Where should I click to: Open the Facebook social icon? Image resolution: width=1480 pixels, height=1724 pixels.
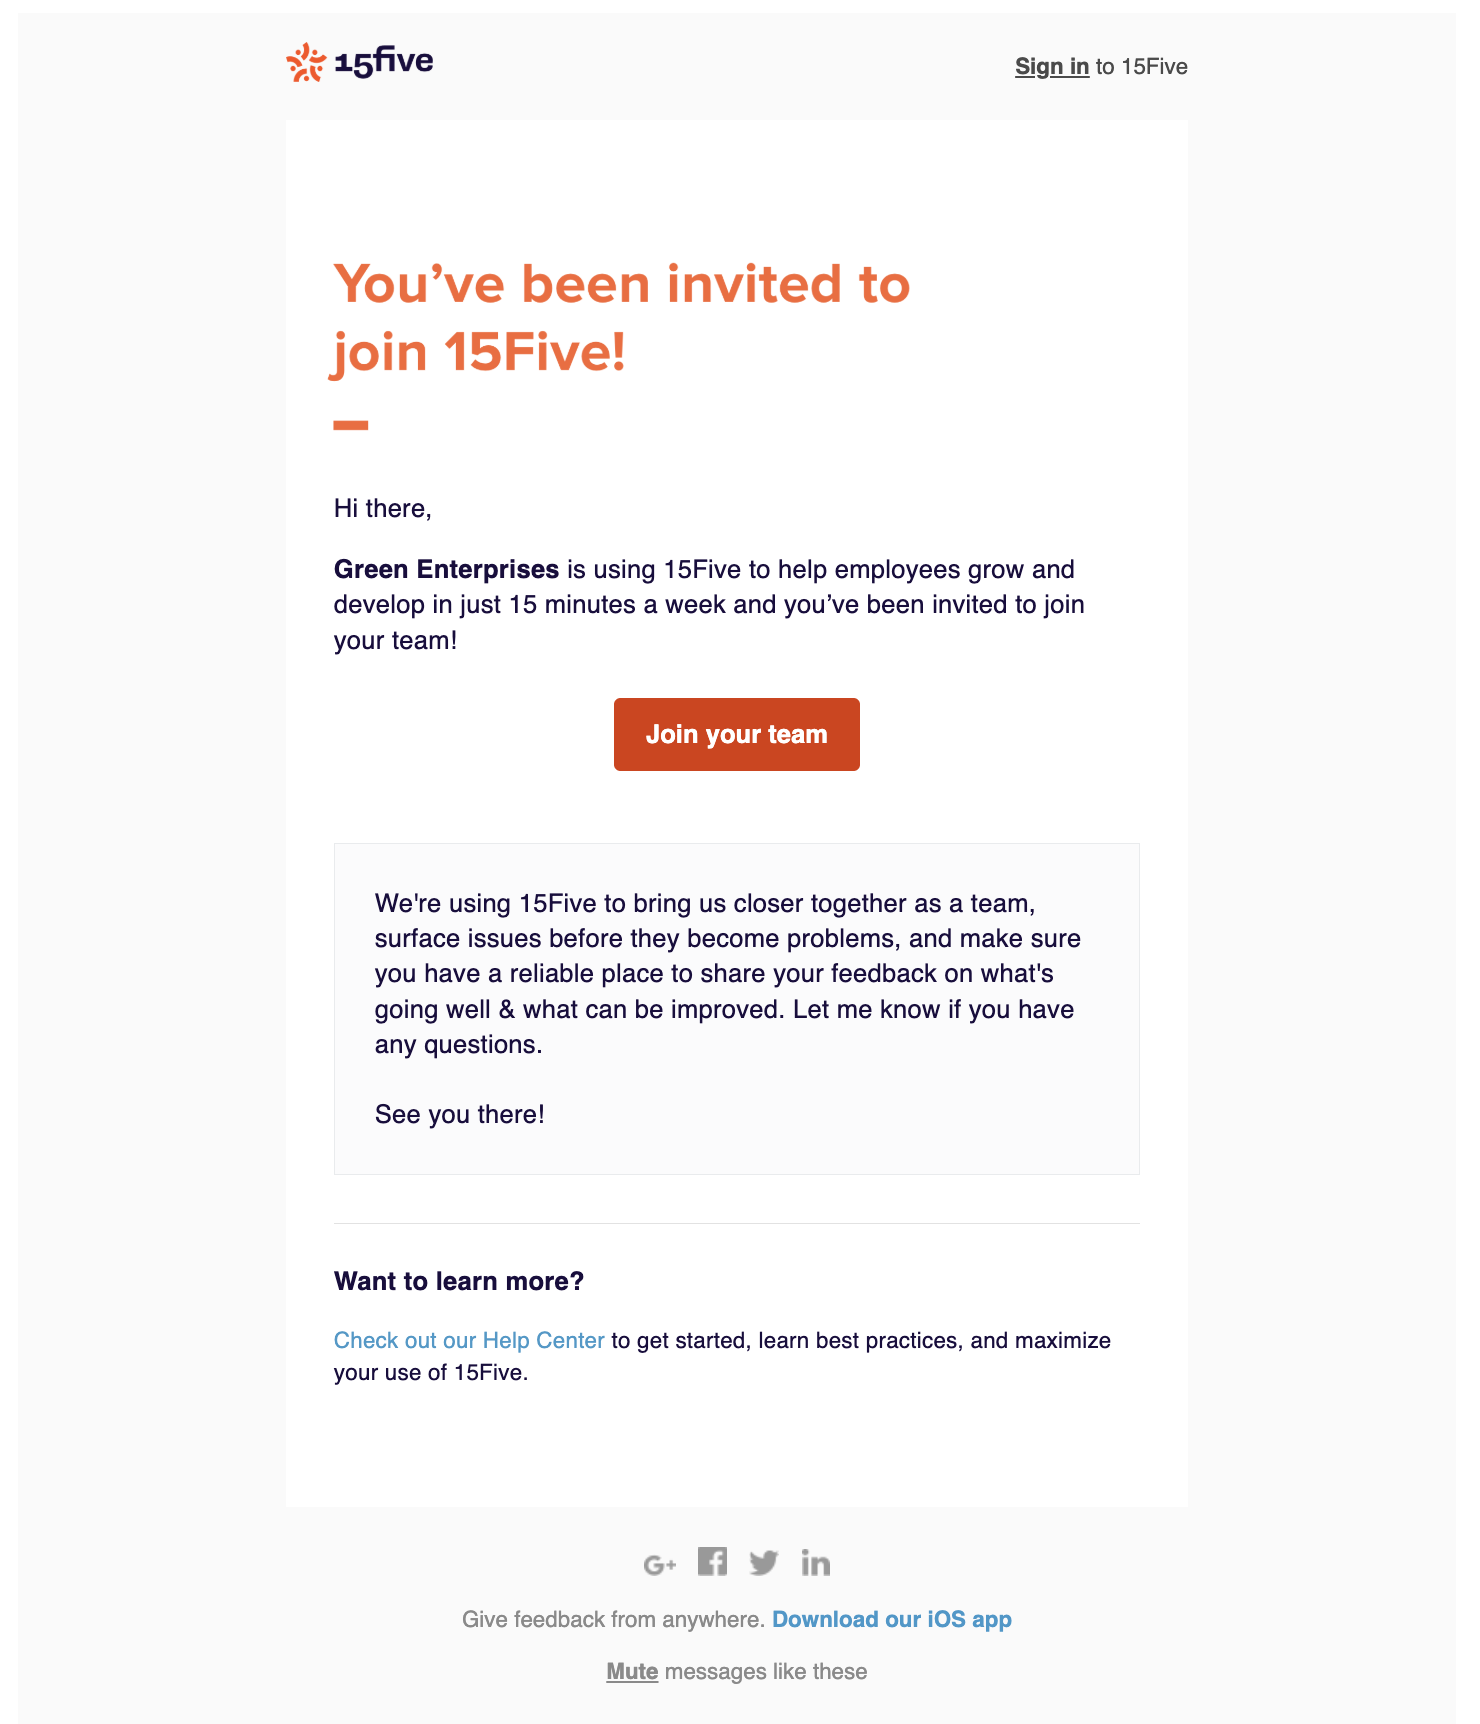pos(712,1561)
